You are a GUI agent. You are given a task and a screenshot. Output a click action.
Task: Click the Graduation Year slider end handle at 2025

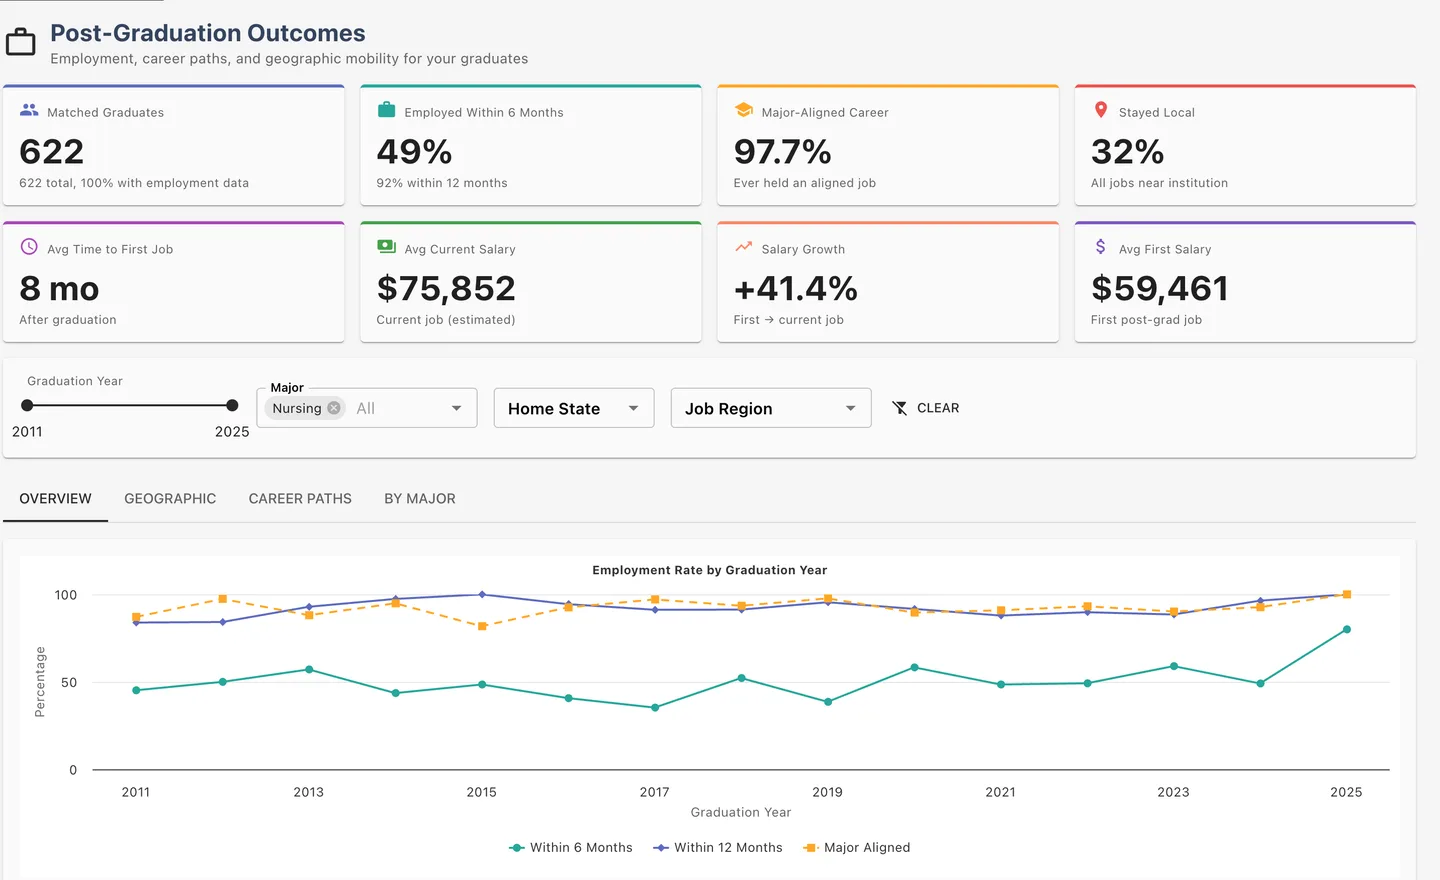pyautogui.click(x=232, y=405)
